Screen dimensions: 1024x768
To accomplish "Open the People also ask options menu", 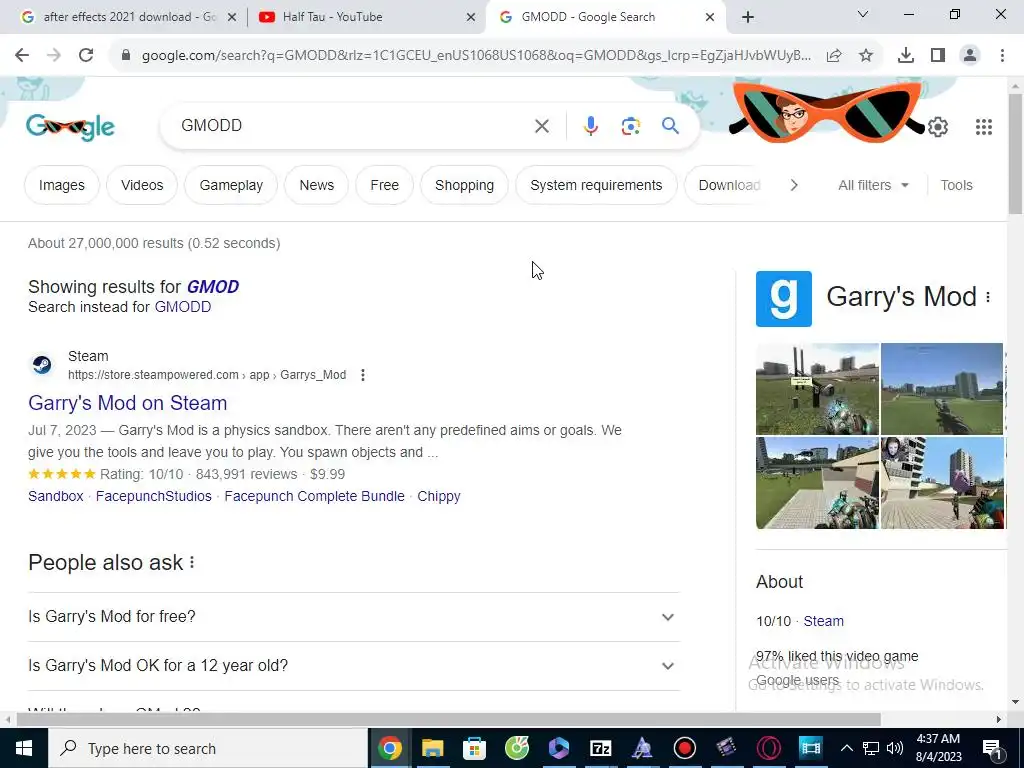I will 192,562.
